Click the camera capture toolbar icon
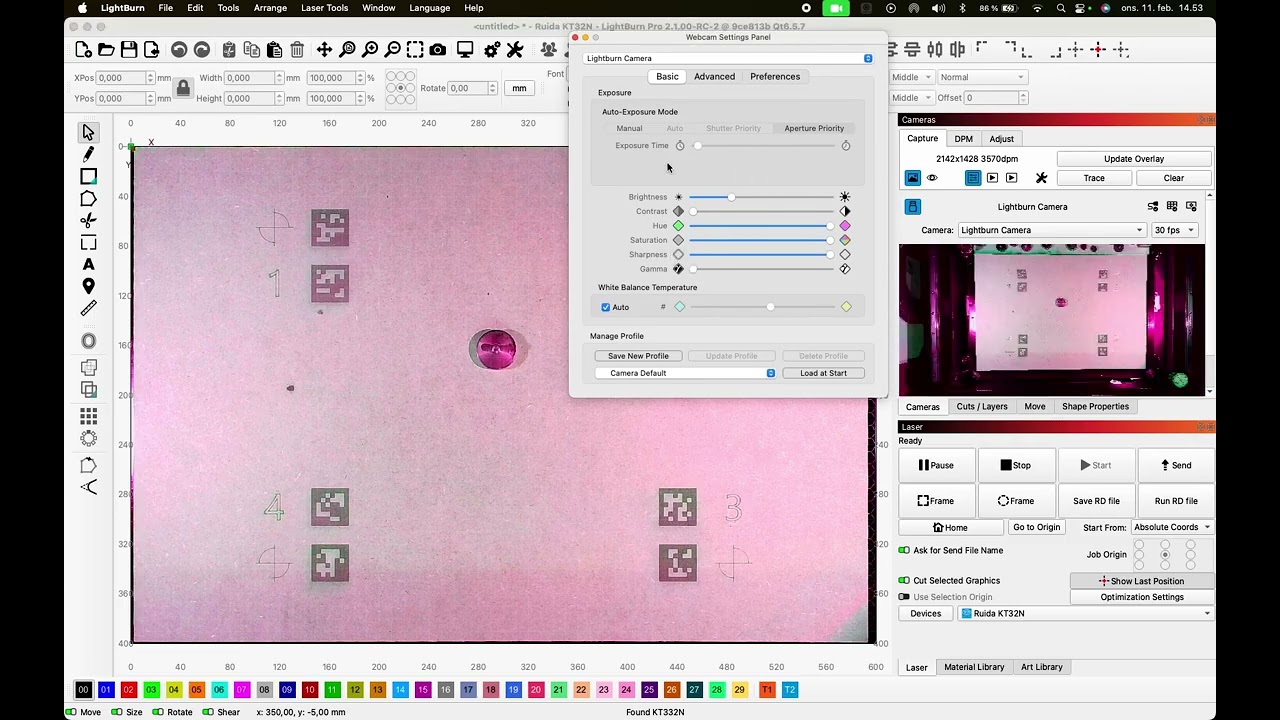This screenshot has height=720, width=1280. [438, 50]
